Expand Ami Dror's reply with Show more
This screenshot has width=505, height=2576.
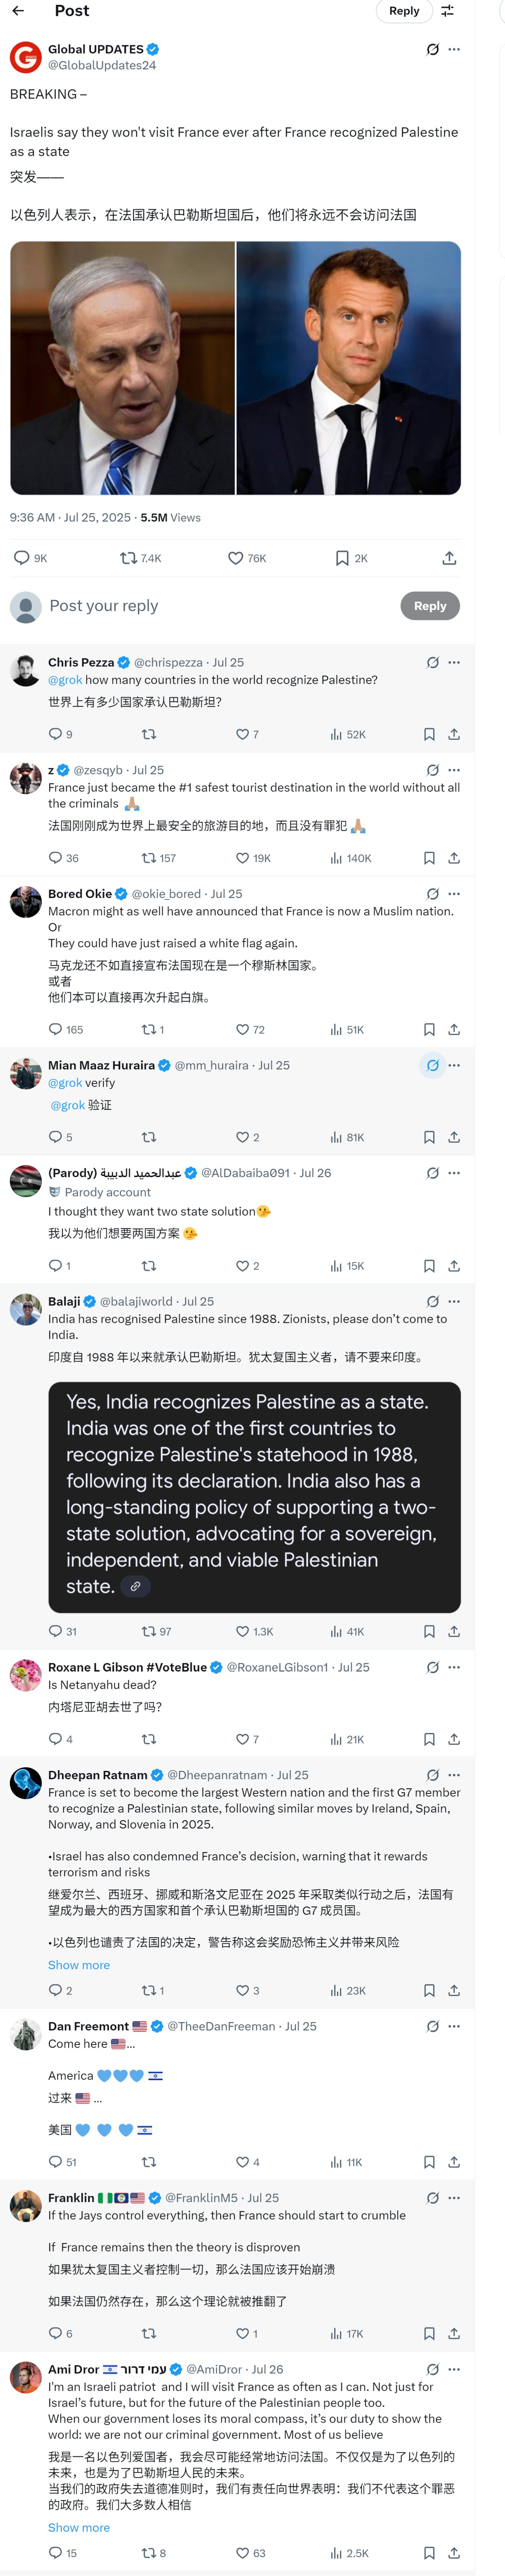79,2527
